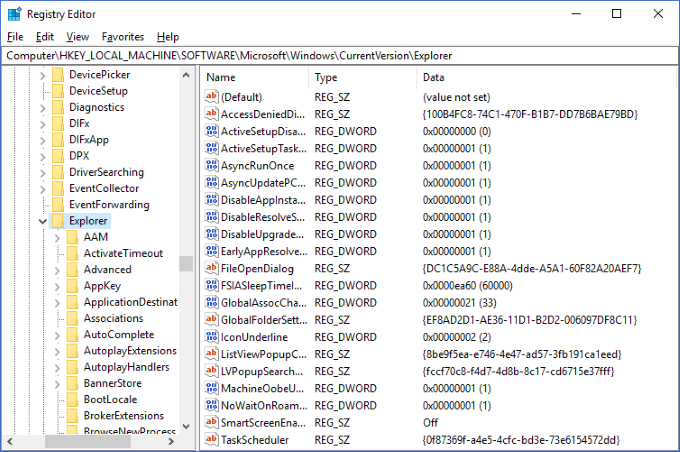The image size is (680, 452).
Task: Expand the DevicePicker key
Action: pos(42,75)
